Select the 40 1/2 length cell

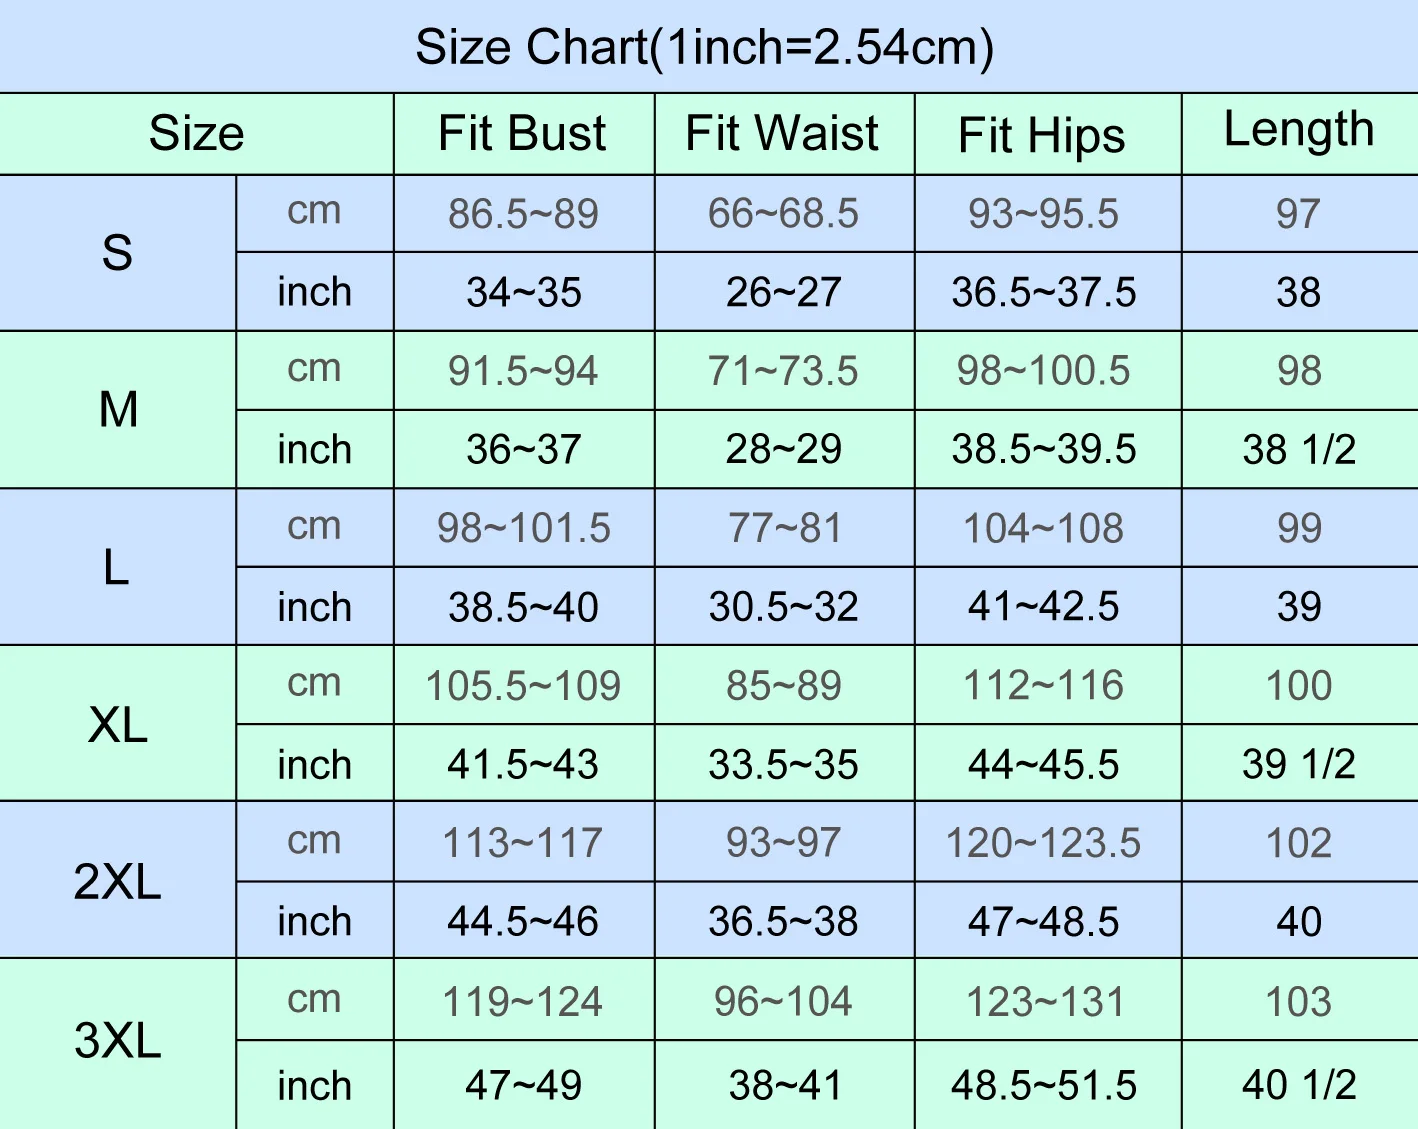[1299, 1086]
